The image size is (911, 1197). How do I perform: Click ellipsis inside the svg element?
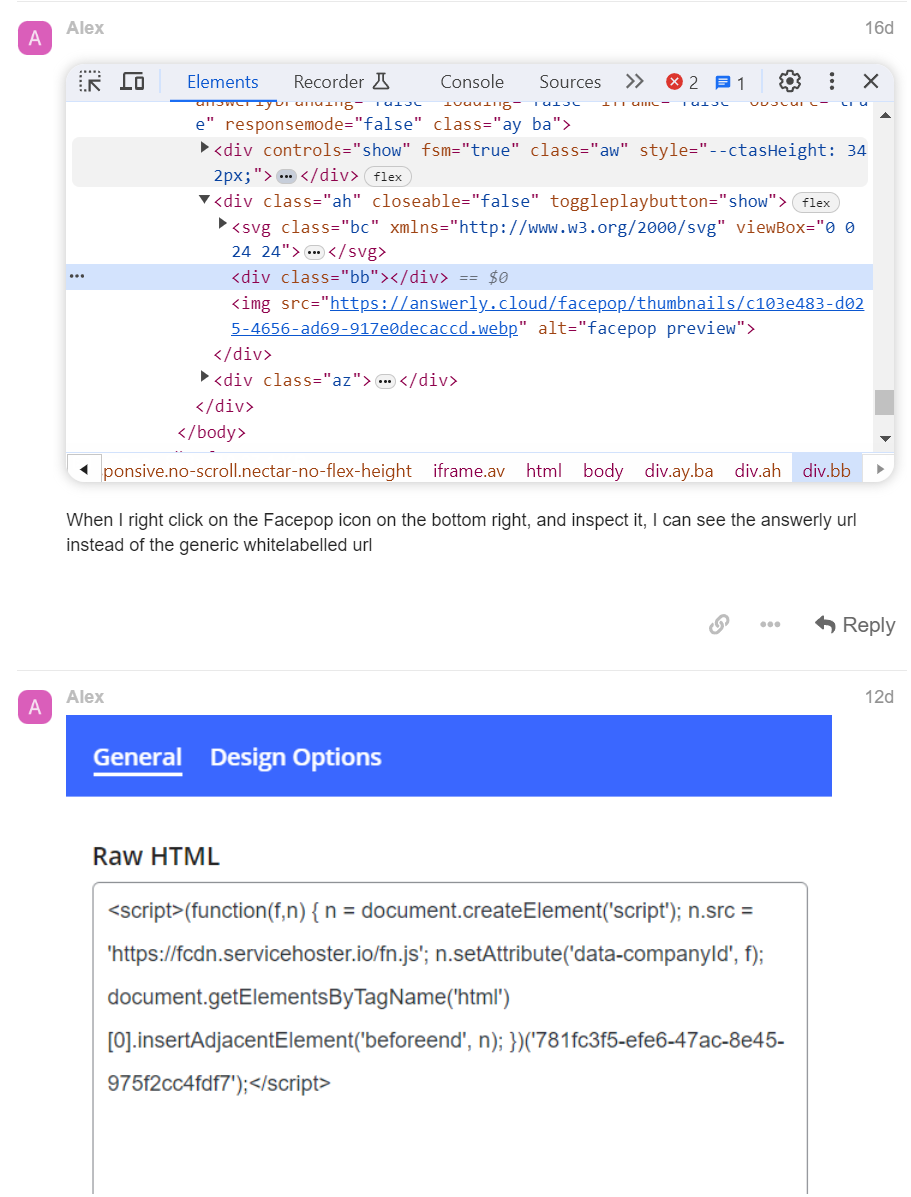click(x=314, y=252)
